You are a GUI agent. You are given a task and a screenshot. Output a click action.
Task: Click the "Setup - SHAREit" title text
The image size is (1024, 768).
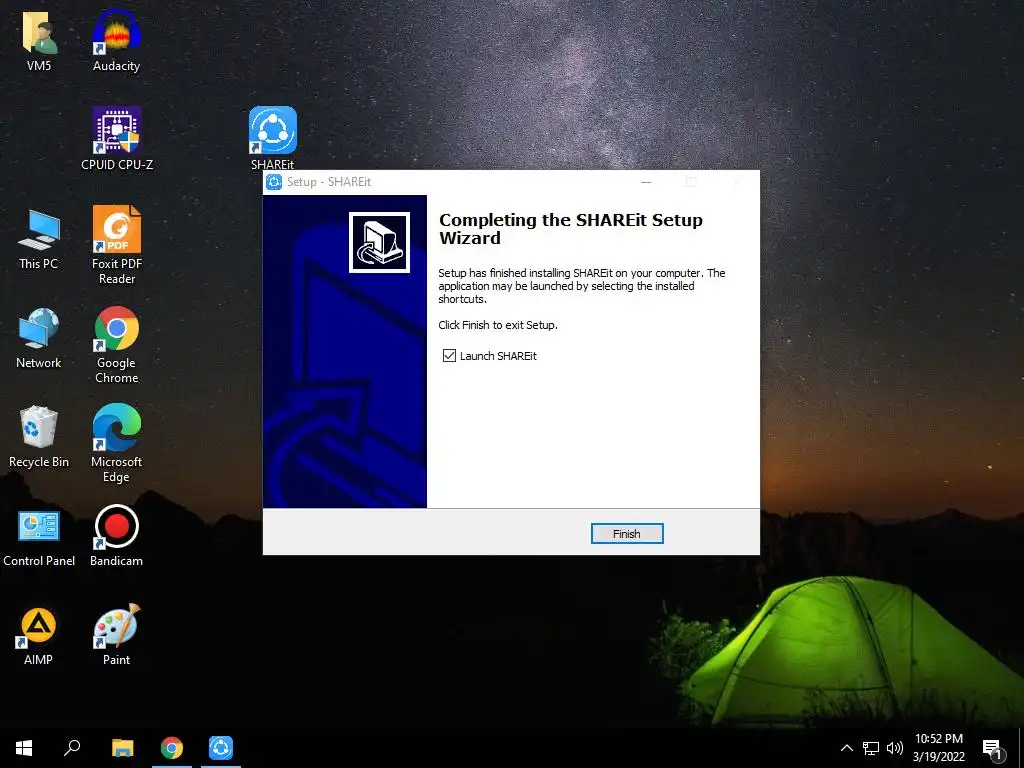[x=329, y=182]
